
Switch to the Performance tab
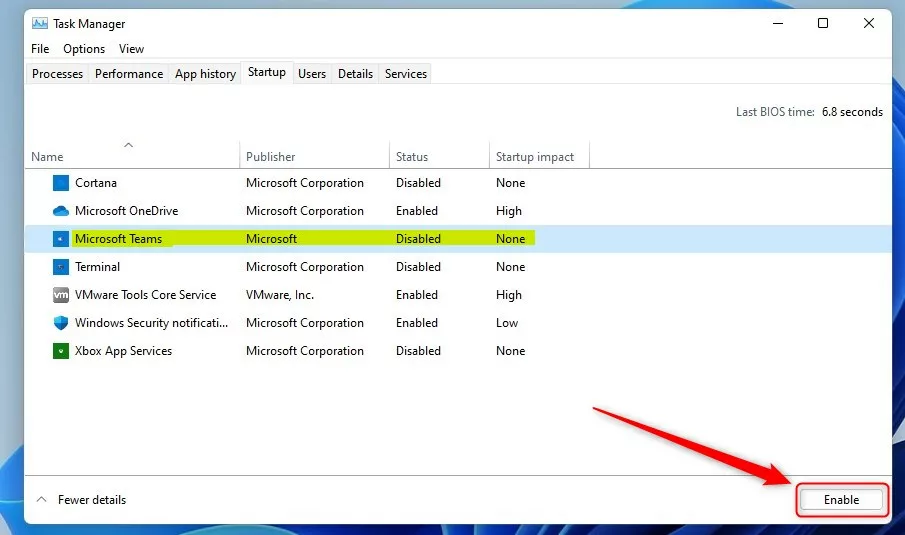(129, 74)
